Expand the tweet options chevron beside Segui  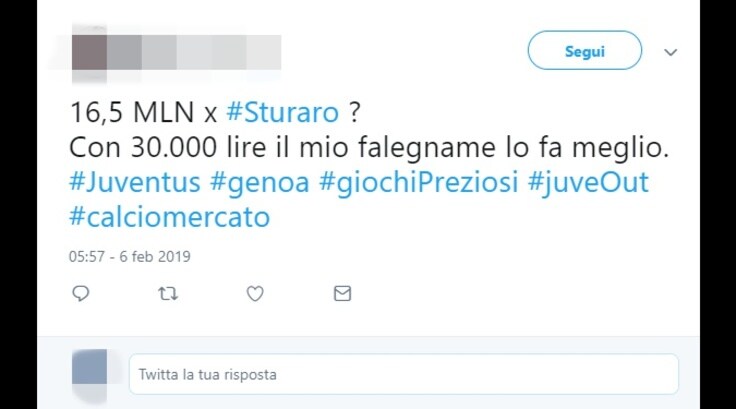click(670, 52)
